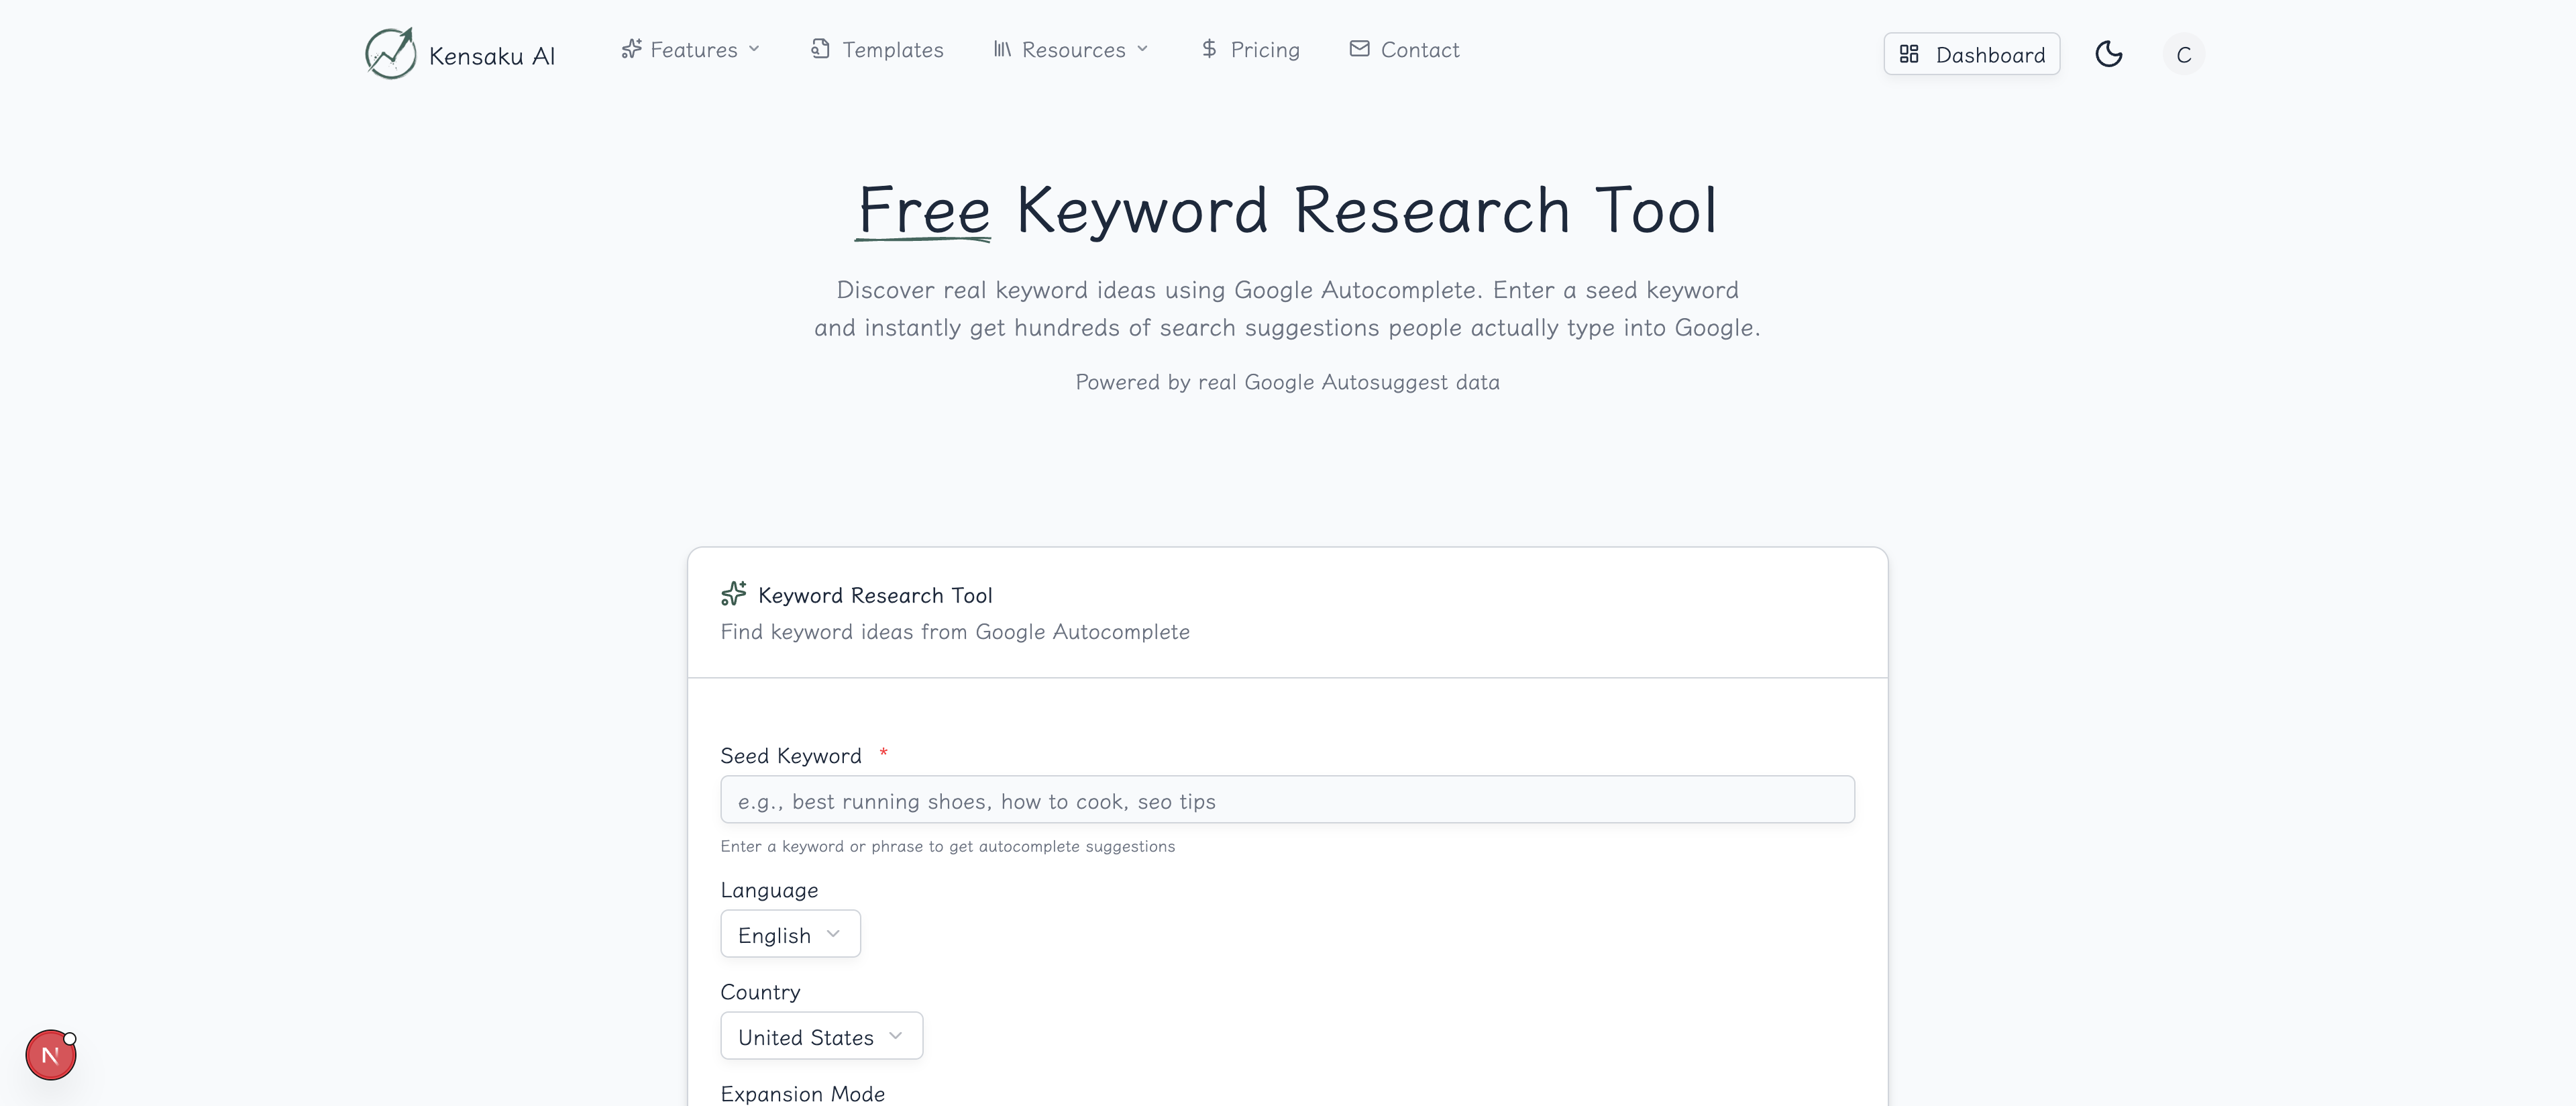Click the Templates document icon
Screen dimensions: 2576x1106
(x=820, y=49)
